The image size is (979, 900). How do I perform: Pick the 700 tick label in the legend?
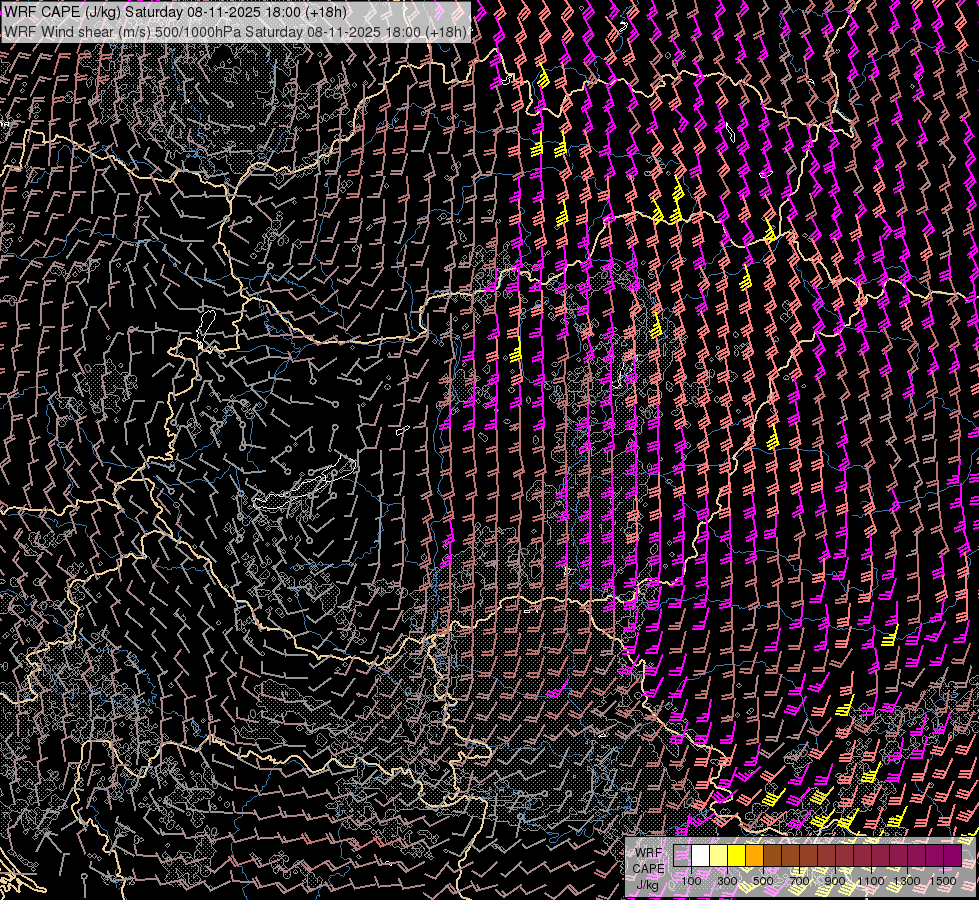799,881
